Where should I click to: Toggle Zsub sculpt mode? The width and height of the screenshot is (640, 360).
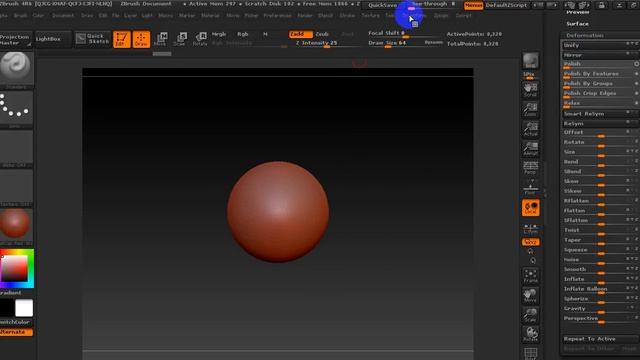322,34
